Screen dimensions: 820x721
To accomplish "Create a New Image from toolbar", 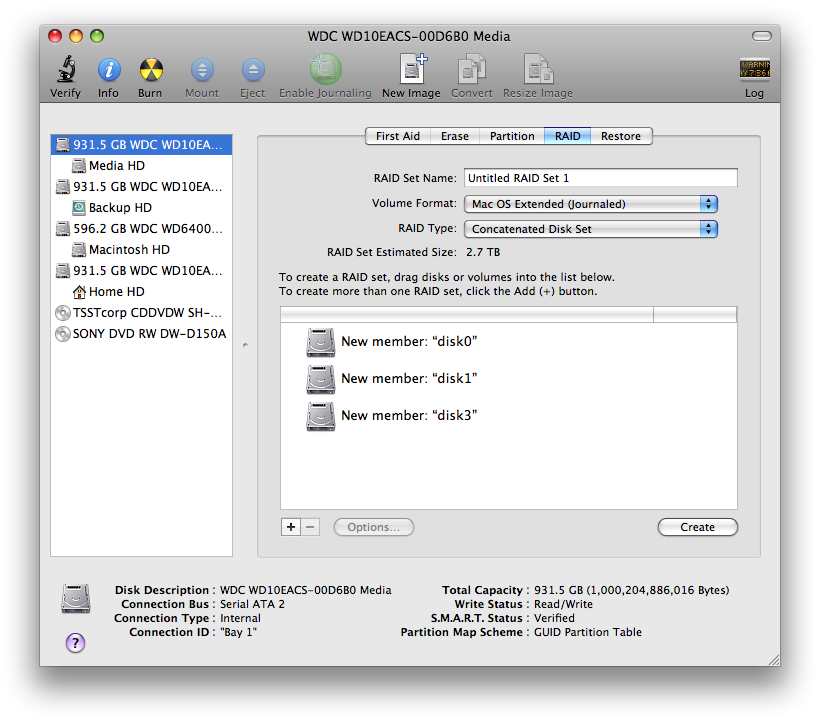I will coord(413,68).
